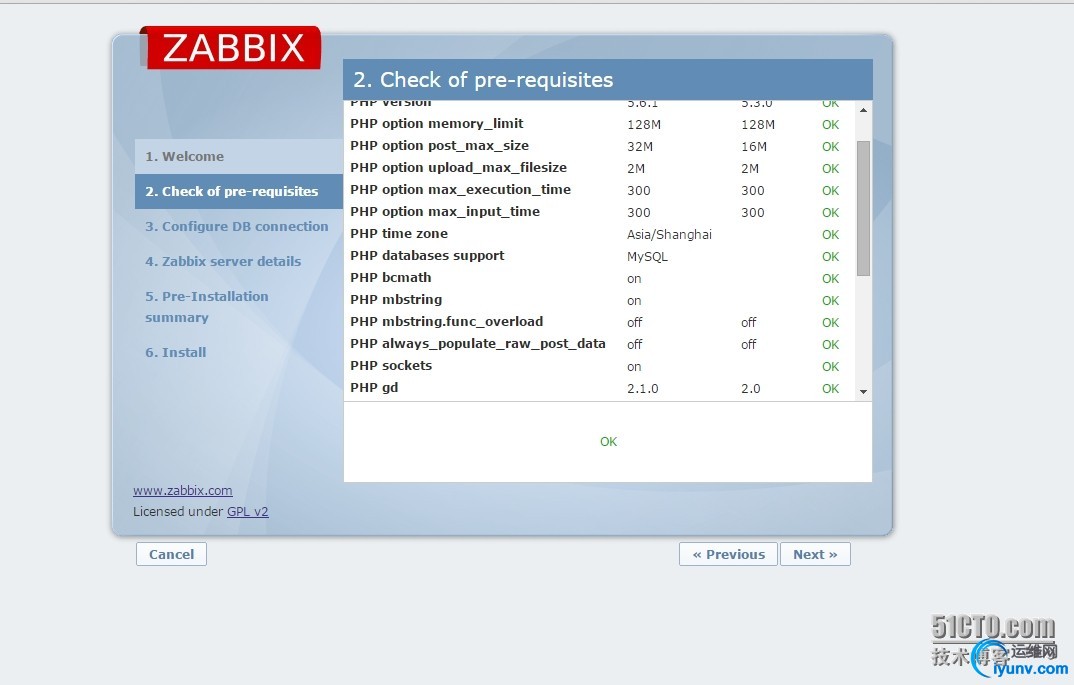The width and height of the screenshot is (1074, 685).
Task: Select the PHP always_populate_raw_post_data label
Action: (477, 343)
